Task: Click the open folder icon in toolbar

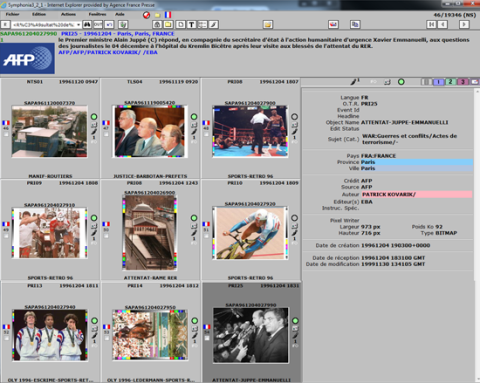Action: [x=268, y=25]
